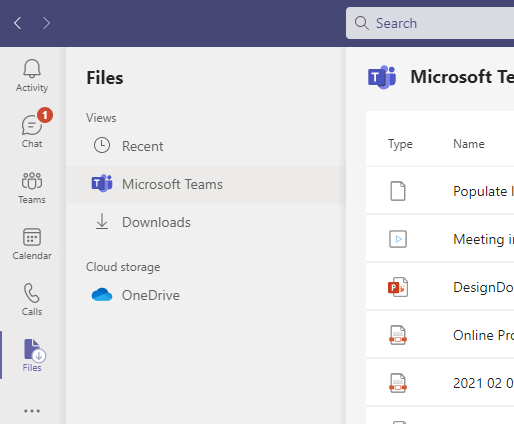Go forward with the right arrow

(x=46, y=23)
